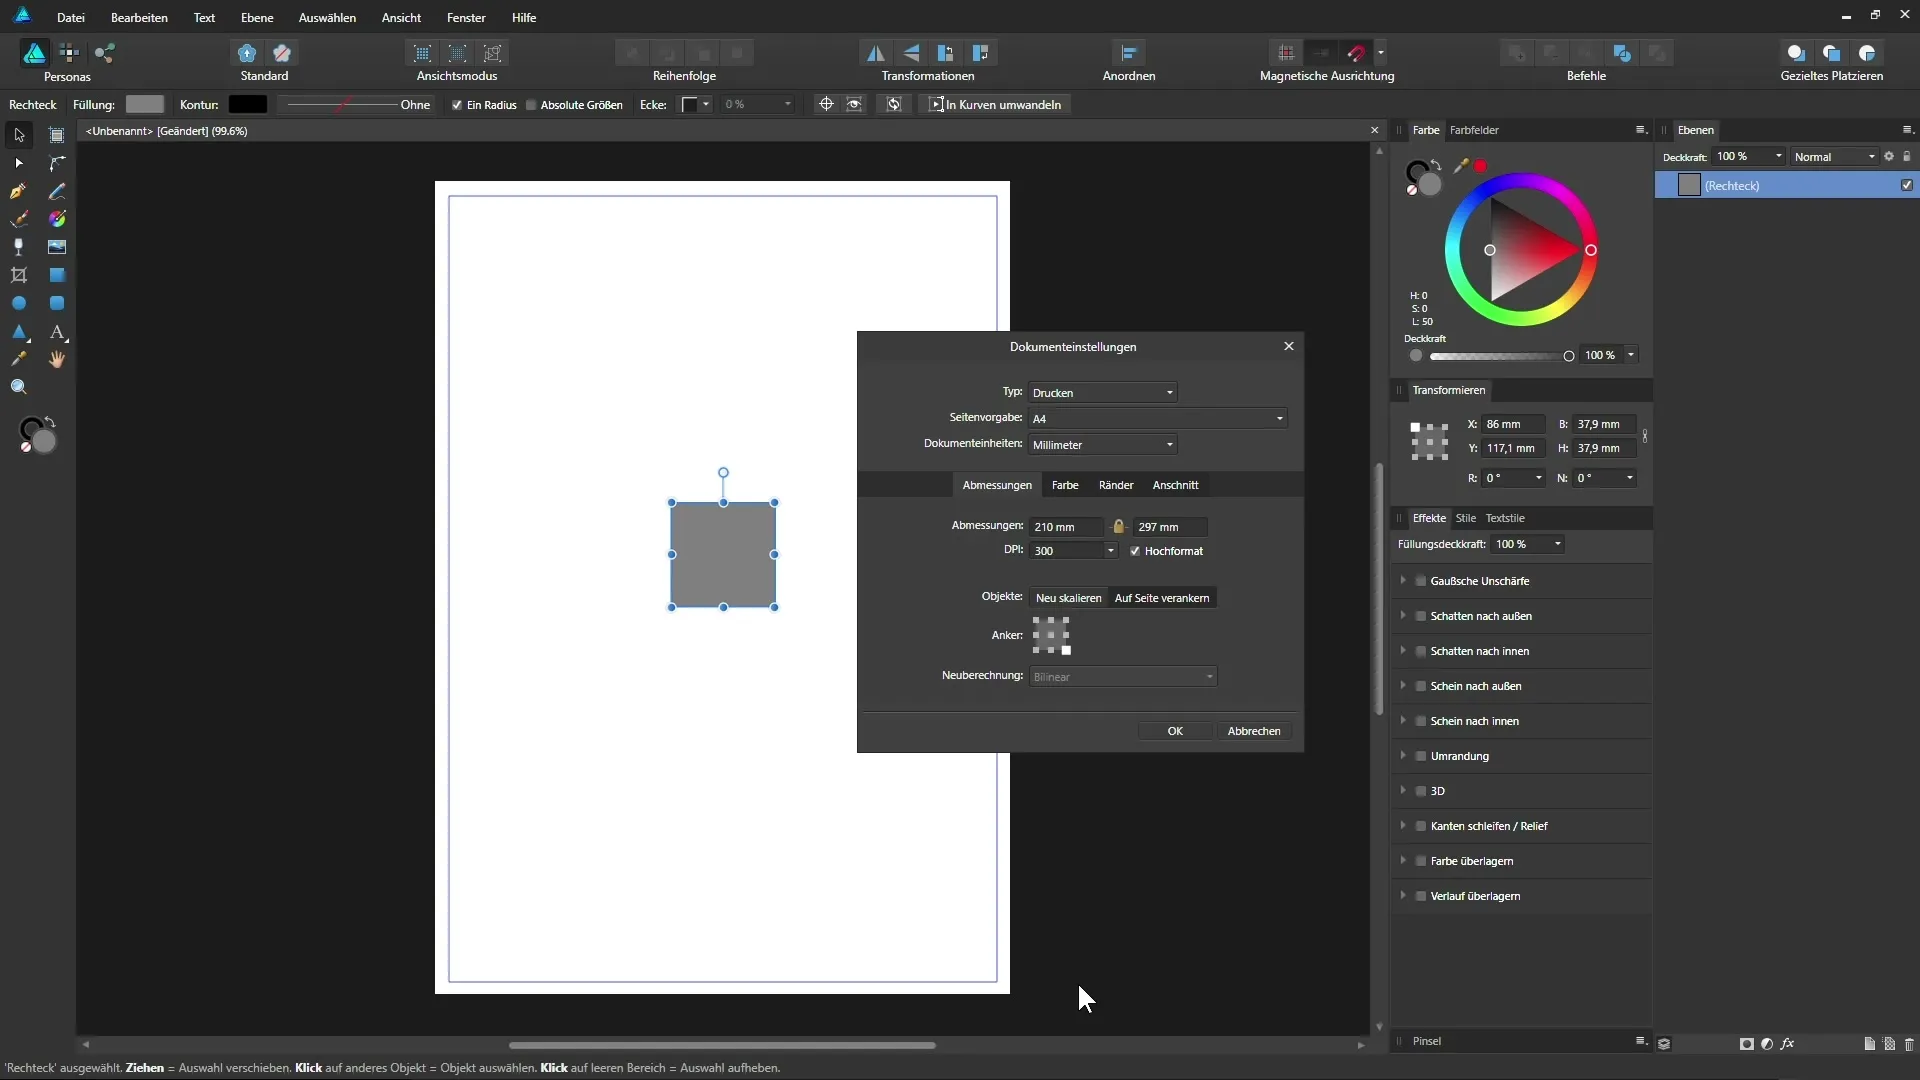1920x1080 pixels.
Task: Flip vertically in Transformationen
Action: pyautogui.click(x=911, y=53)
